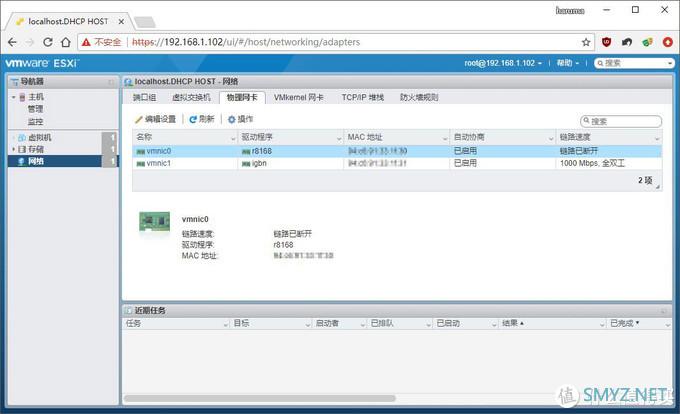Open the top search box dropdown arrow
Image resolution: width=680 pixels, height=414 pixels.
coord(670,64)
